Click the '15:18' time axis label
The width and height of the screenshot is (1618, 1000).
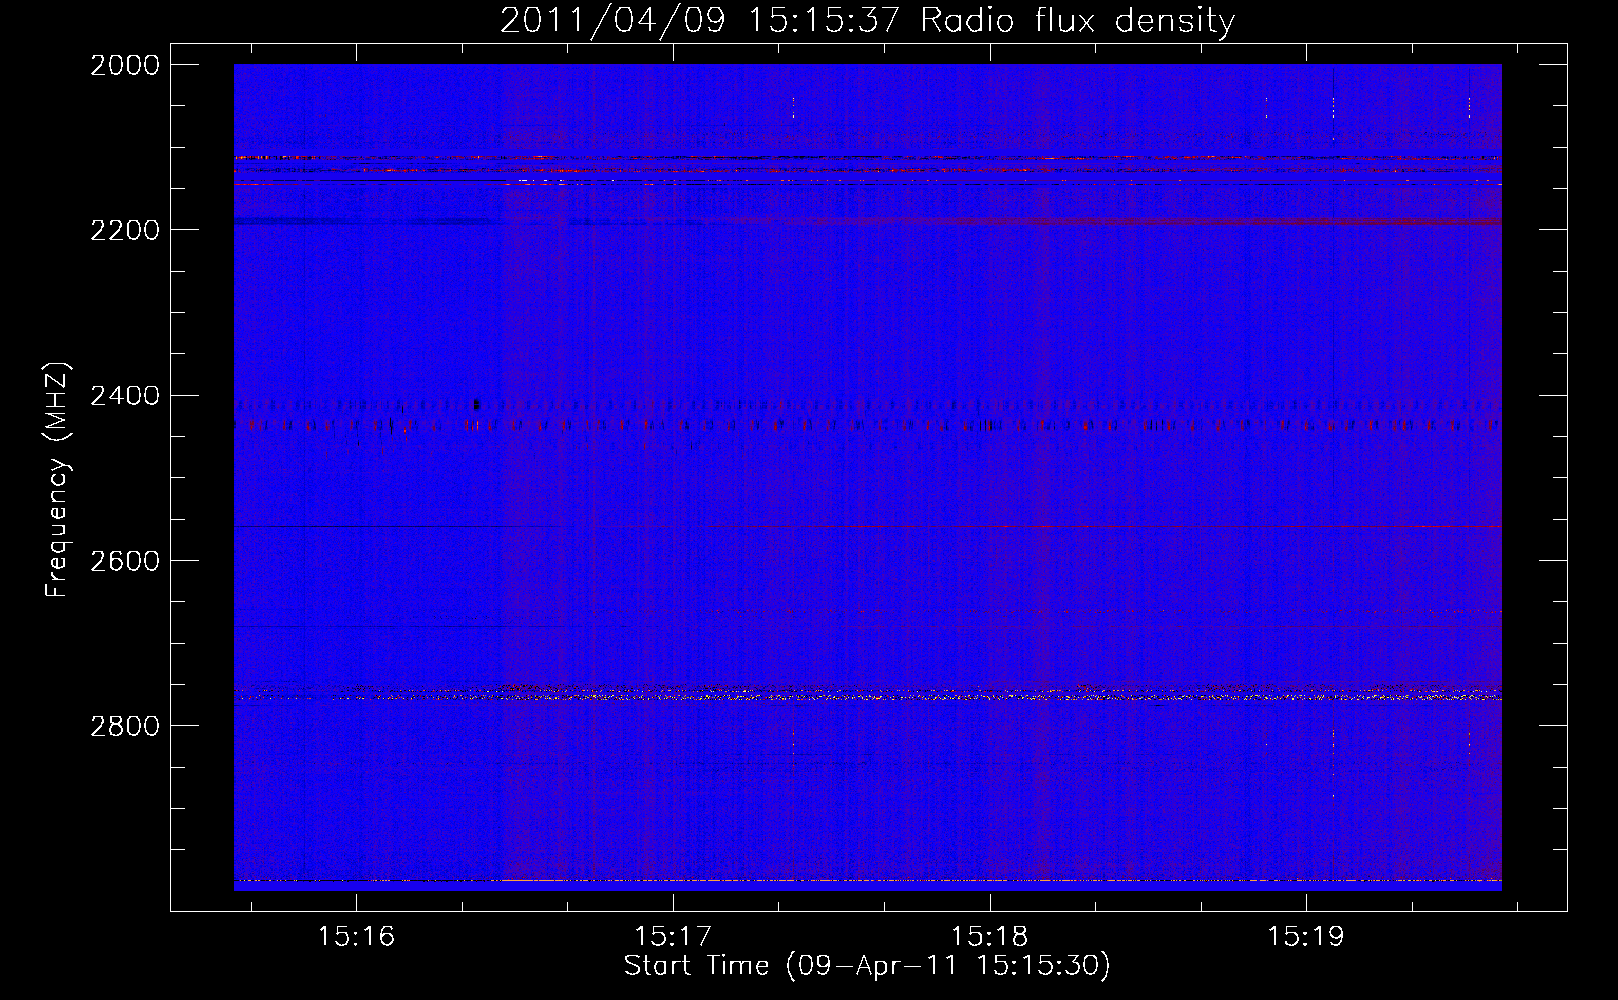pyautogui.click(x=989, y=937)
